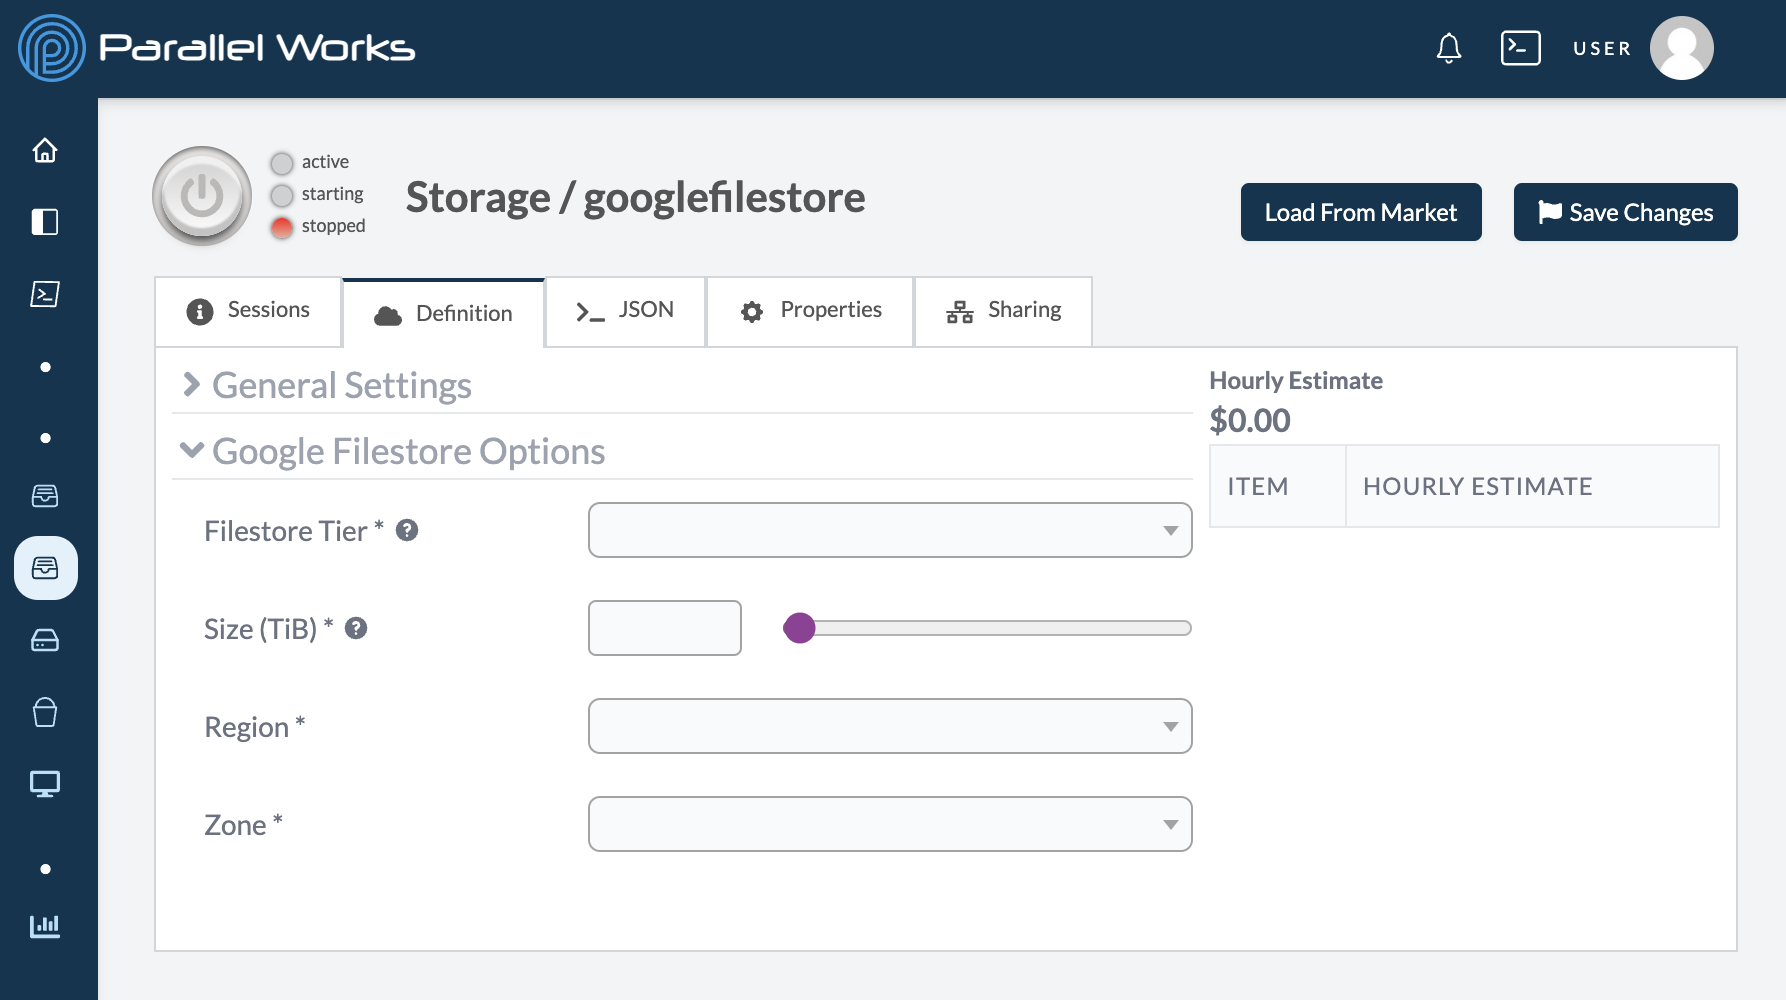
Task: Open the Zone dropdown
Action: [x=890, y=824]
